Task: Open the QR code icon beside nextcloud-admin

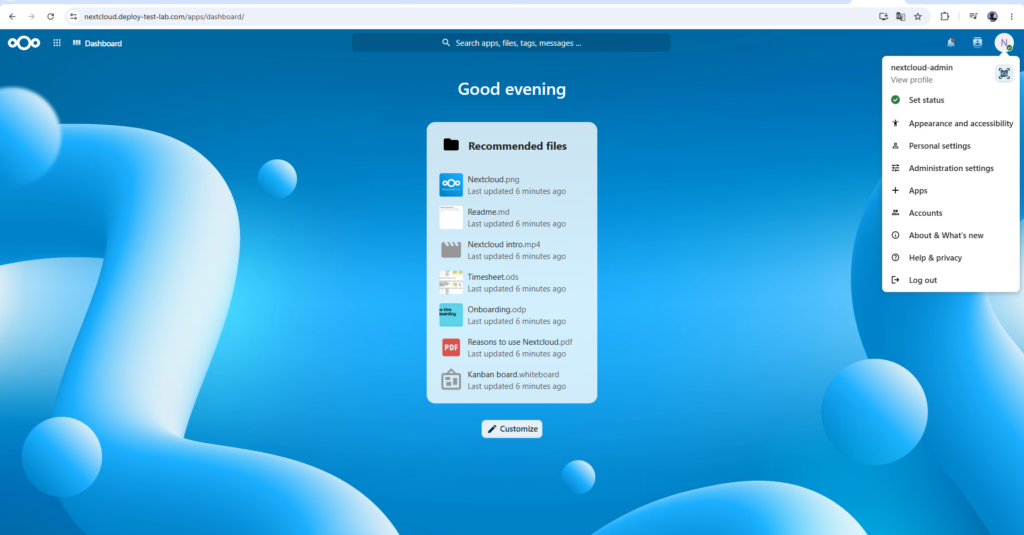Action: tap(1004, 73)
